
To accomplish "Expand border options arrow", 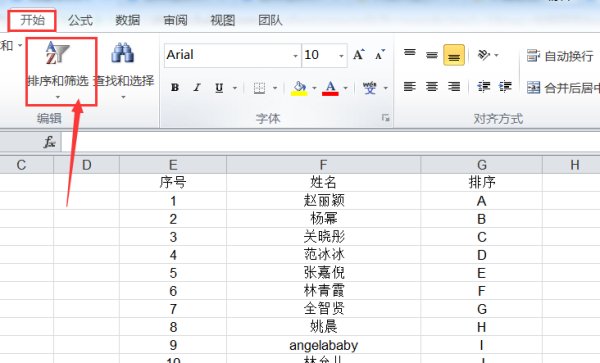I will pyautogui.click(x=275, y=88).
